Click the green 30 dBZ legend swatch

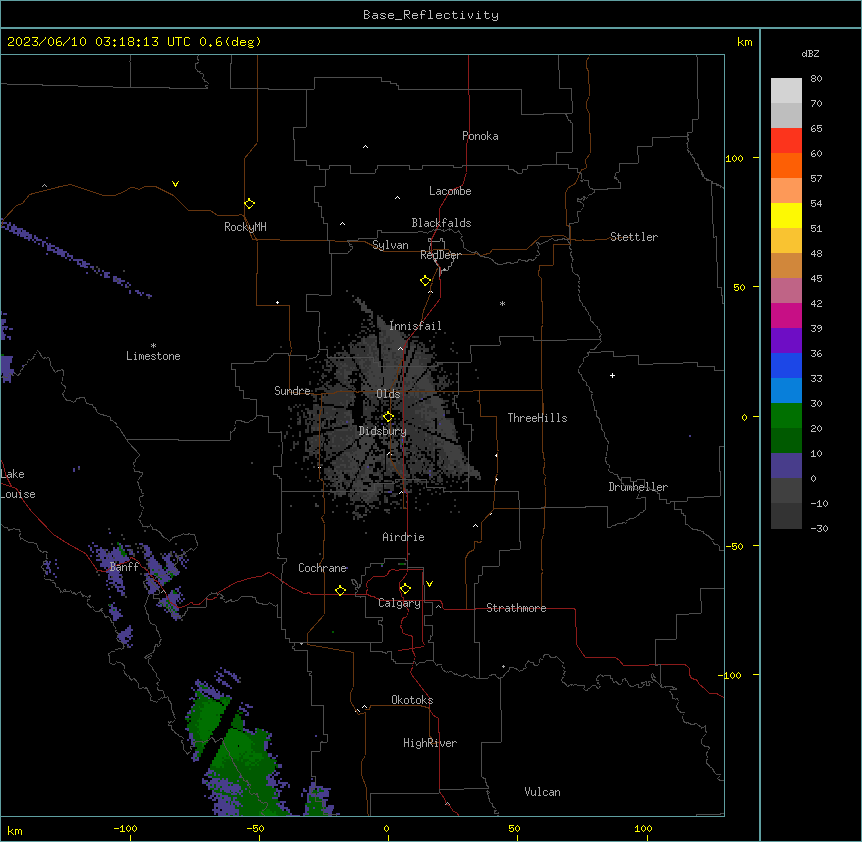(786, 416)
